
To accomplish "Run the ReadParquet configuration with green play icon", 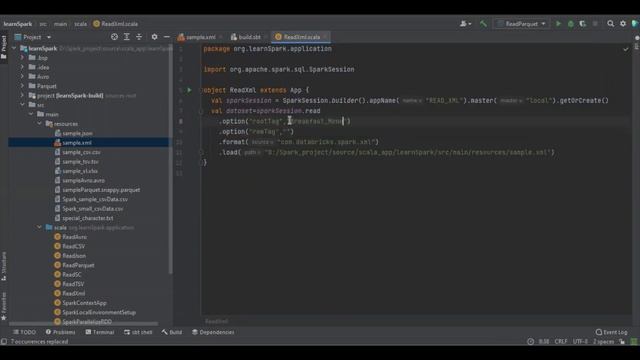I will tap(558, 24).
